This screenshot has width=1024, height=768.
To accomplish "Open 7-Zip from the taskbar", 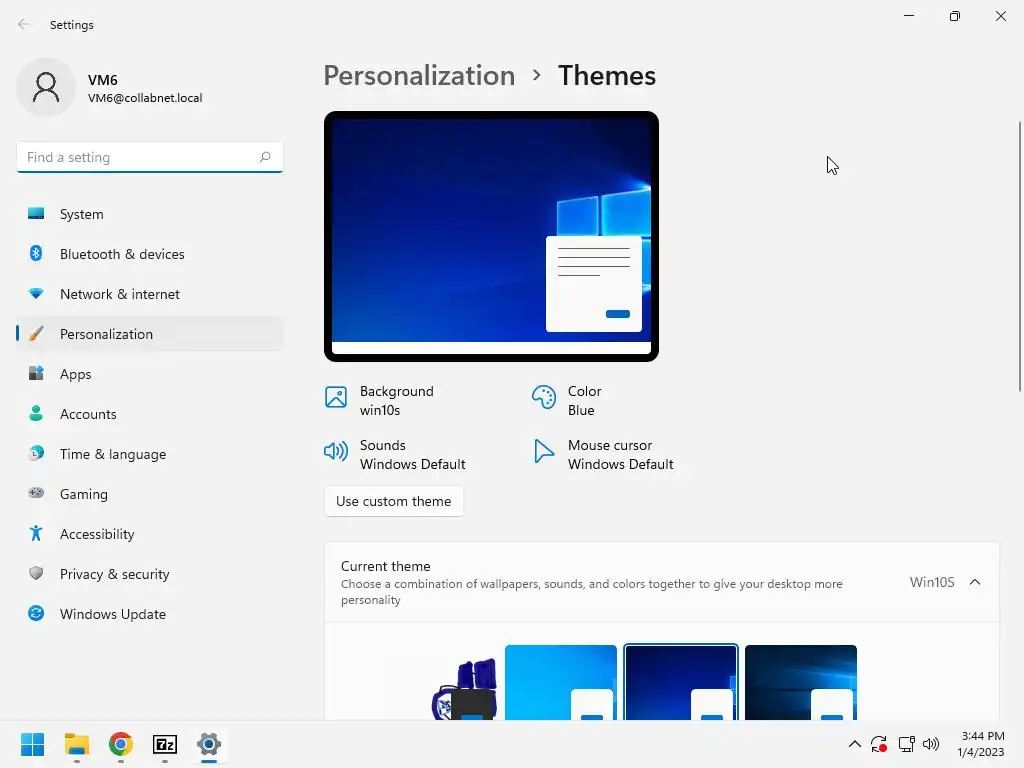I will coord(165,744).
